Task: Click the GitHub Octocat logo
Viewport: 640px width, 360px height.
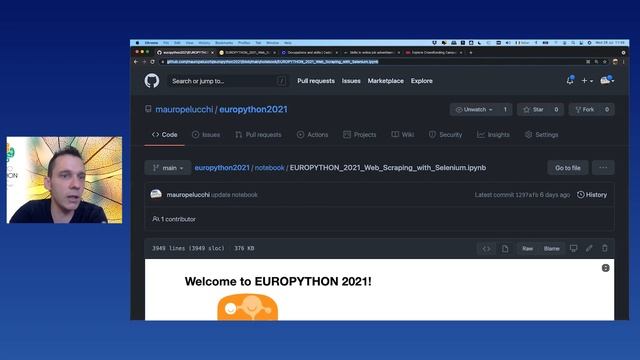Action: click(x=152, y=81)
